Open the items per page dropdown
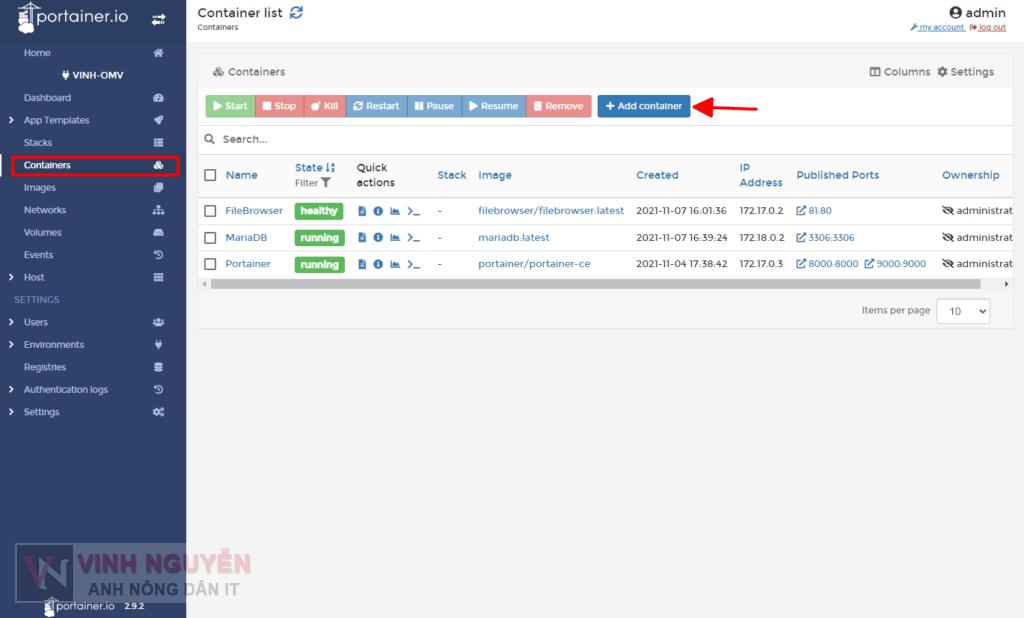The image size is (1024, 618). [x=962, y=311]
